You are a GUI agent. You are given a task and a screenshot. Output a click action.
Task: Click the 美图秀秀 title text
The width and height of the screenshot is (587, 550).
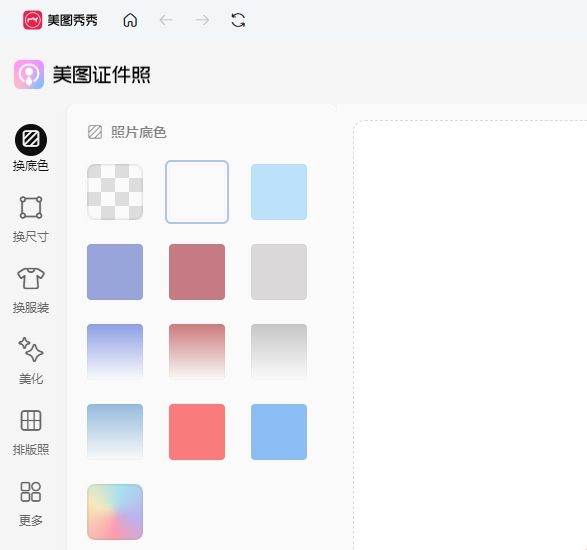[x=72, y=20]
